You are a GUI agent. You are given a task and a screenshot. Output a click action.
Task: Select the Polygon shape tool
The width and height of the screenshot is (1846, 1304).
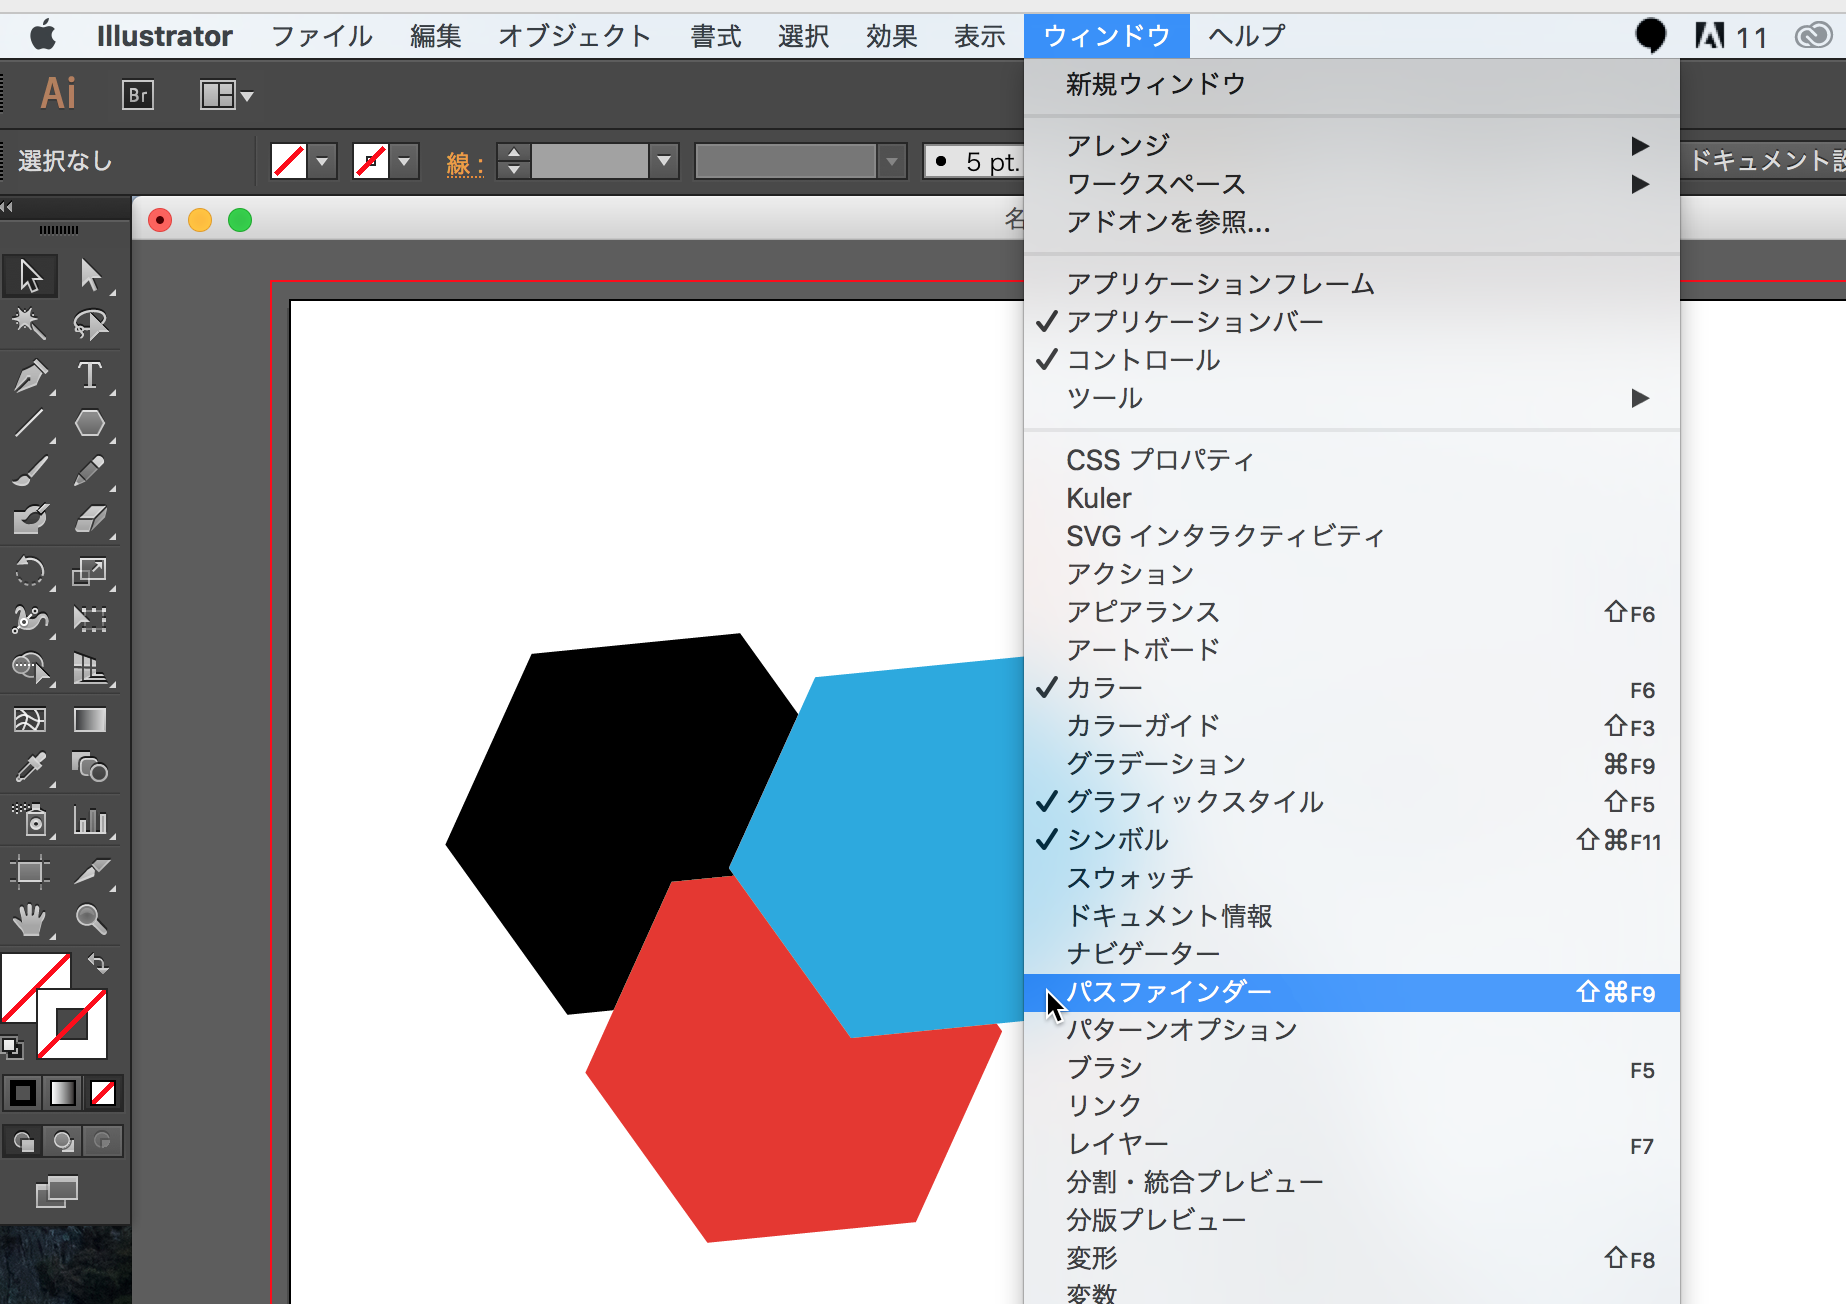coord(90,424)
